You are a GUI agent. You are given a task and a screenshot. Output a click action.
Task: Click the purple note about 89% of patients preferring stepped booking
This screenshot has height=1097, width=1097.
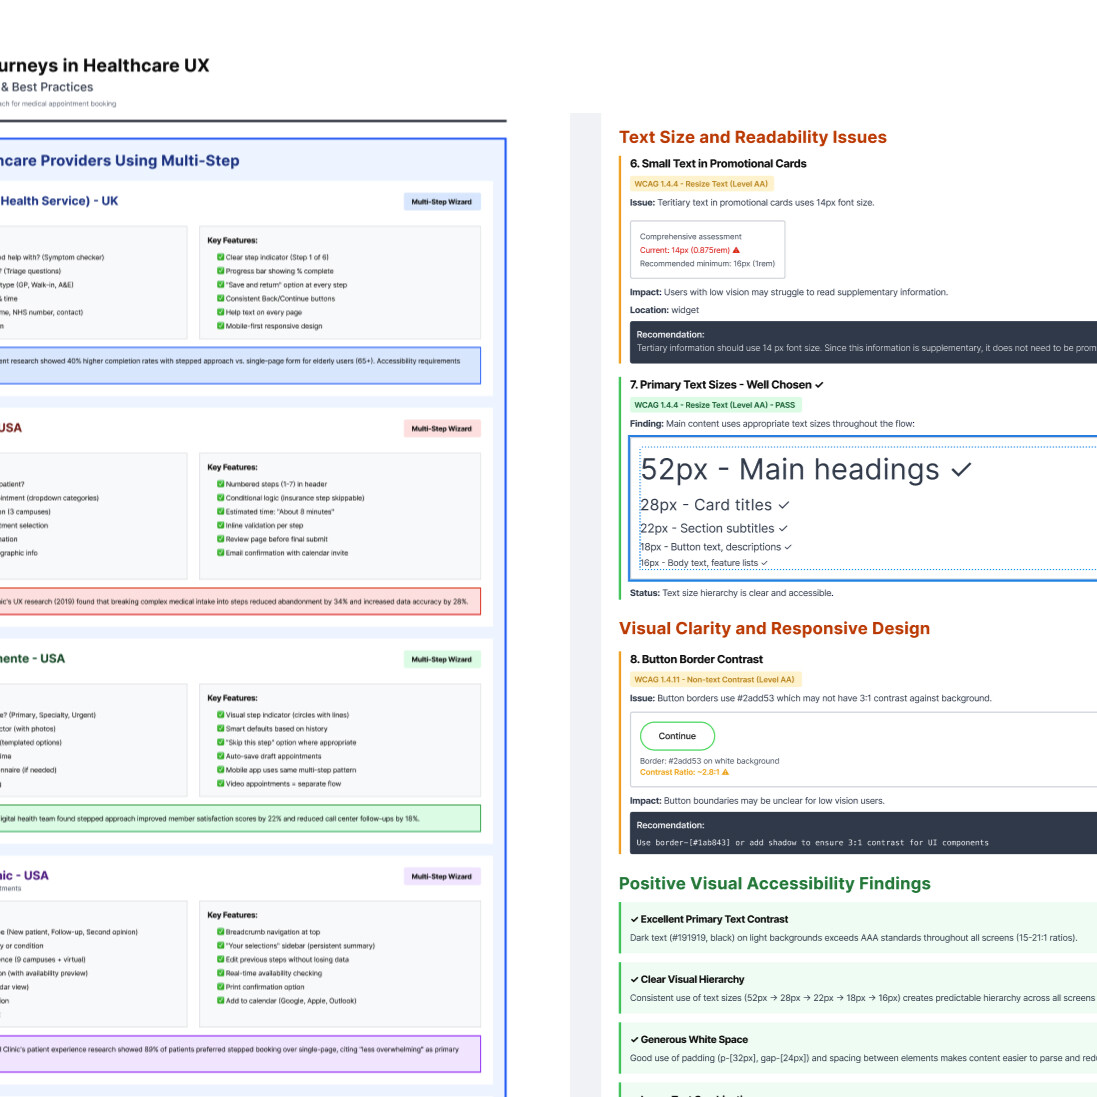pos(240,1054)
